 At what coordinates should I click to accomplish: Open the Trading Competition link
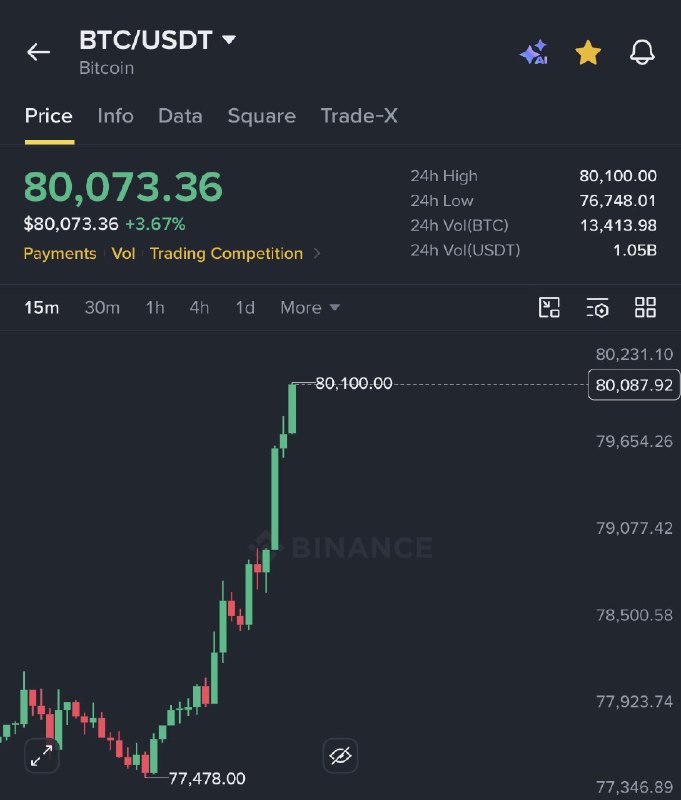(x=226, y=254)
